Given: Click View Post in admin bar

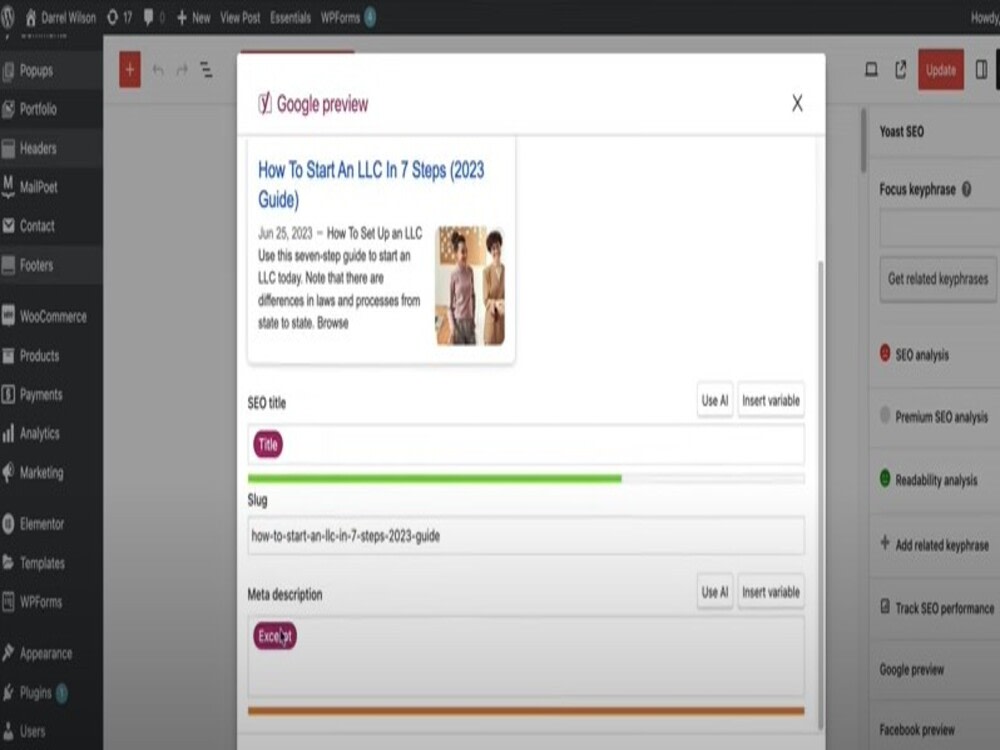Looking at the screenshot, I should [240, 18].
